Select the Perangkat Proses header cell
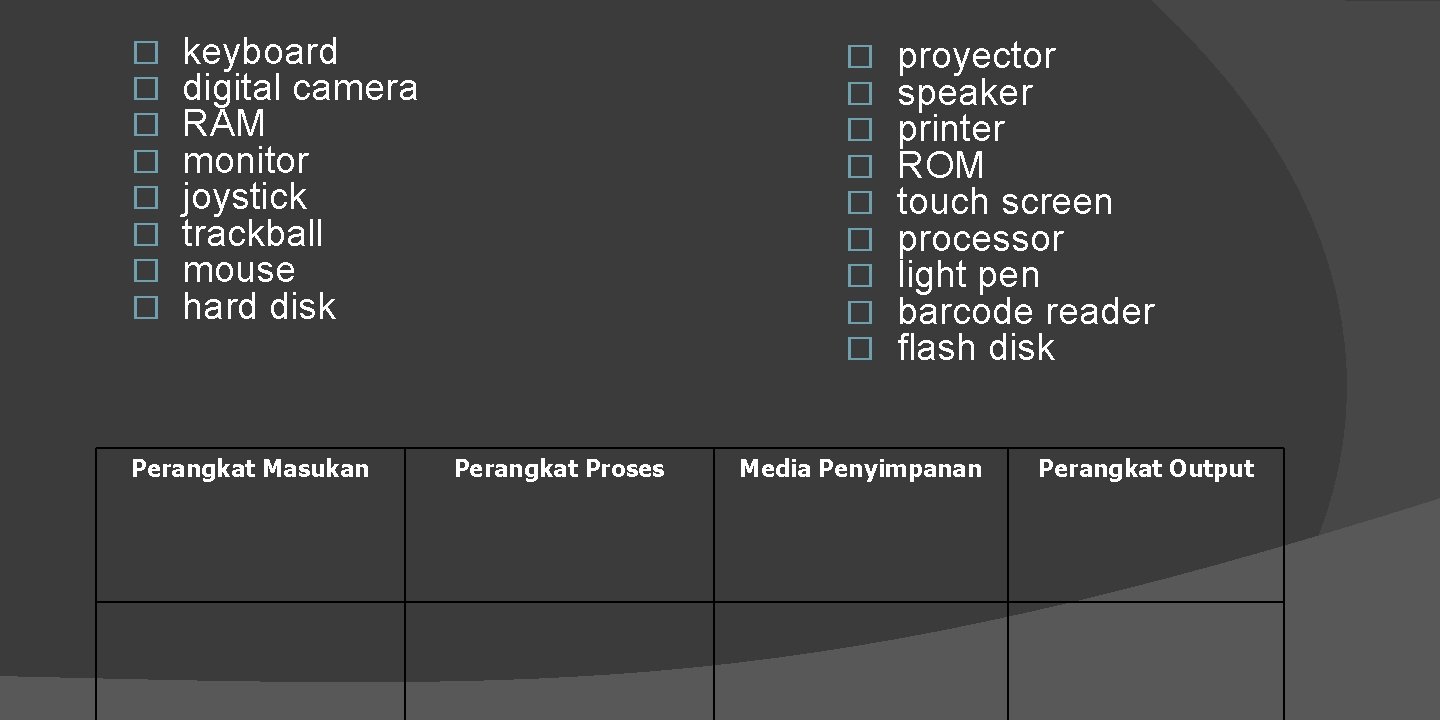The image size is (1440, 720). click(559, 469)
